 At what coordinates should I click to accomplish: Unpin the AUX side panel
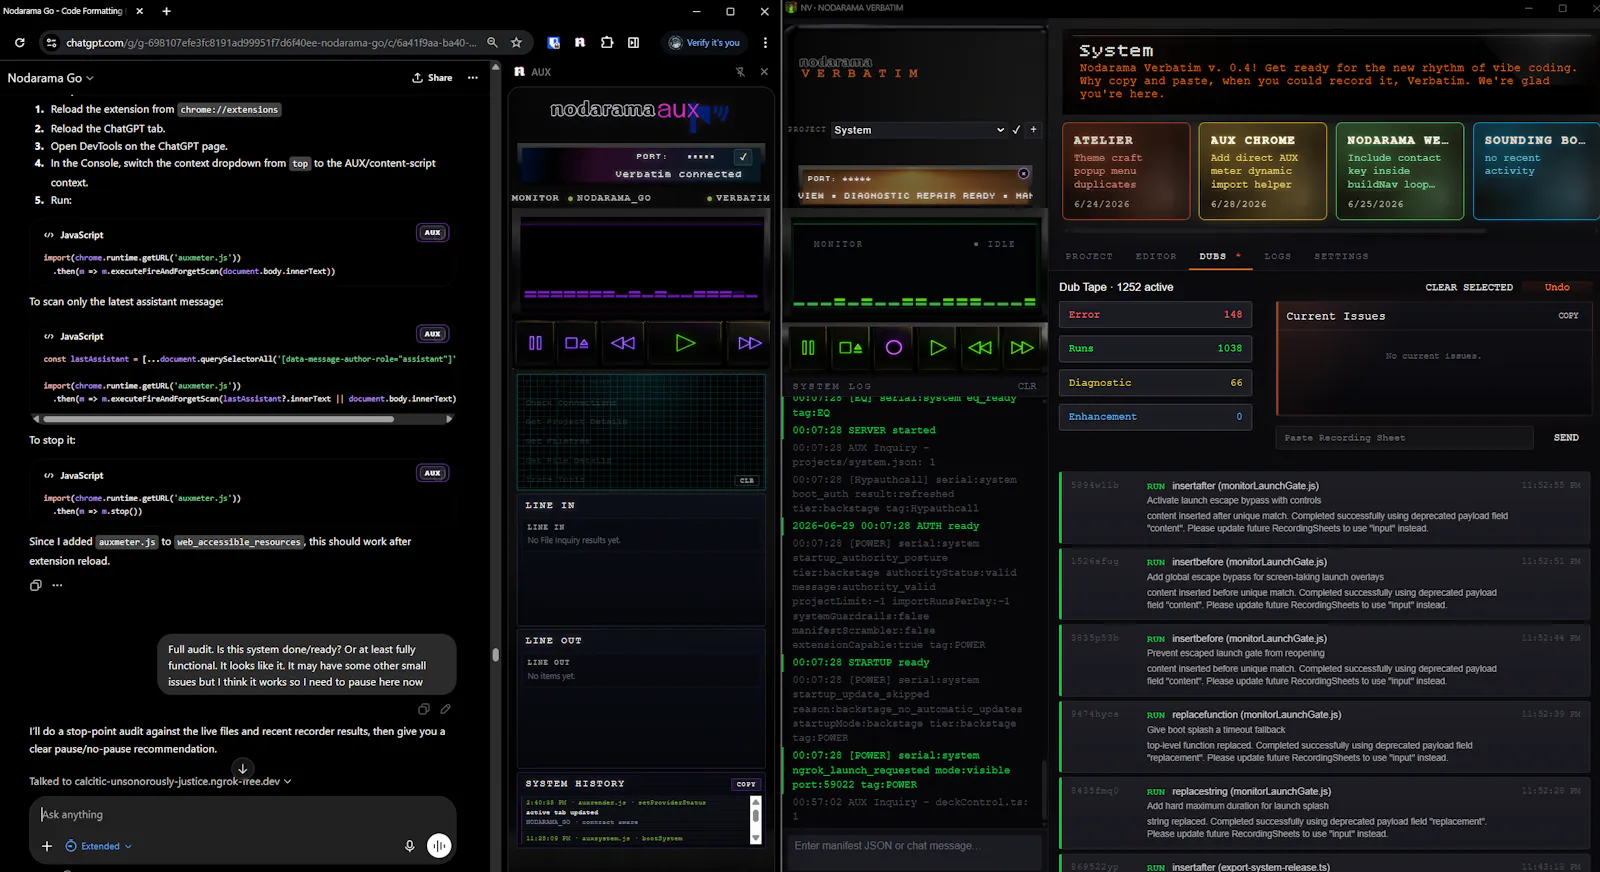740,72
